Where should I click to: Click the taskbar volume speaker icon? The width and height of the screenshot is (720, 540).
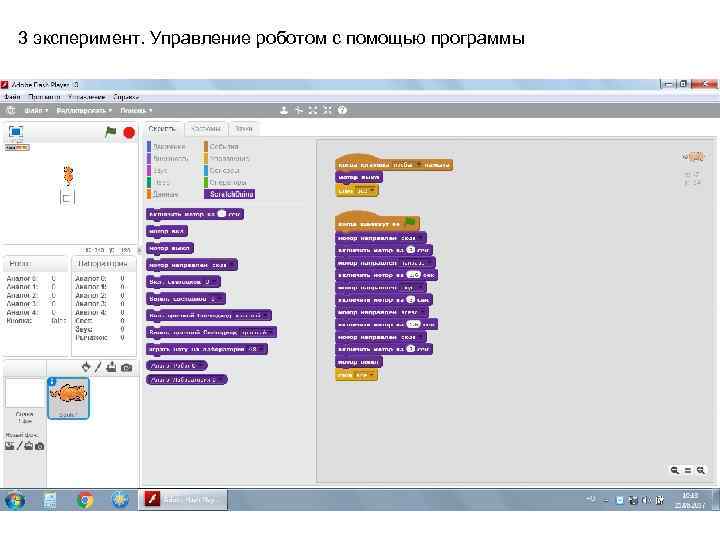(647, 501)
